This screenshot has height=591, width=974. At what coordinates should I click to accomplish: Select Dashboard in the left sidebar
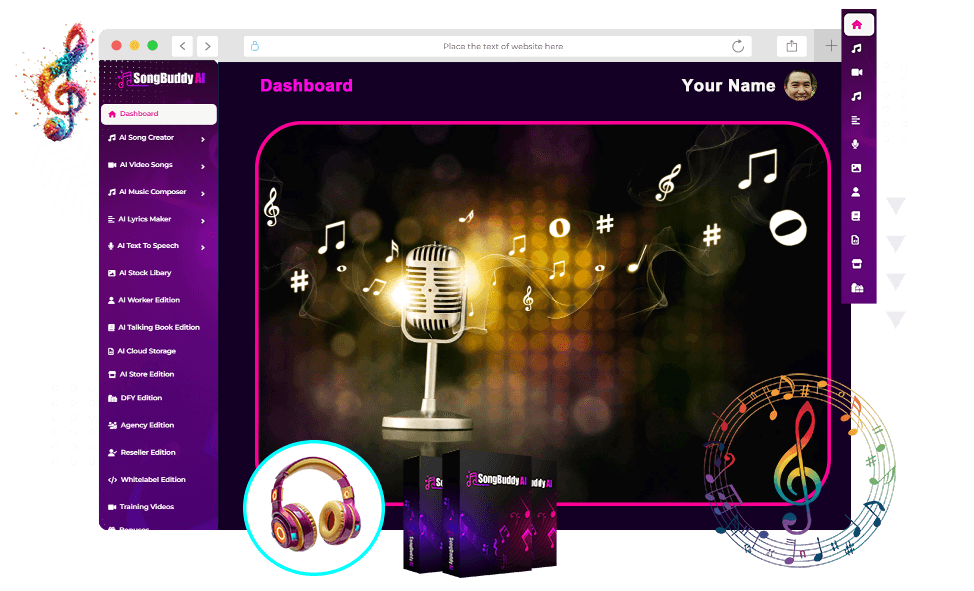(x=158, y=114)
